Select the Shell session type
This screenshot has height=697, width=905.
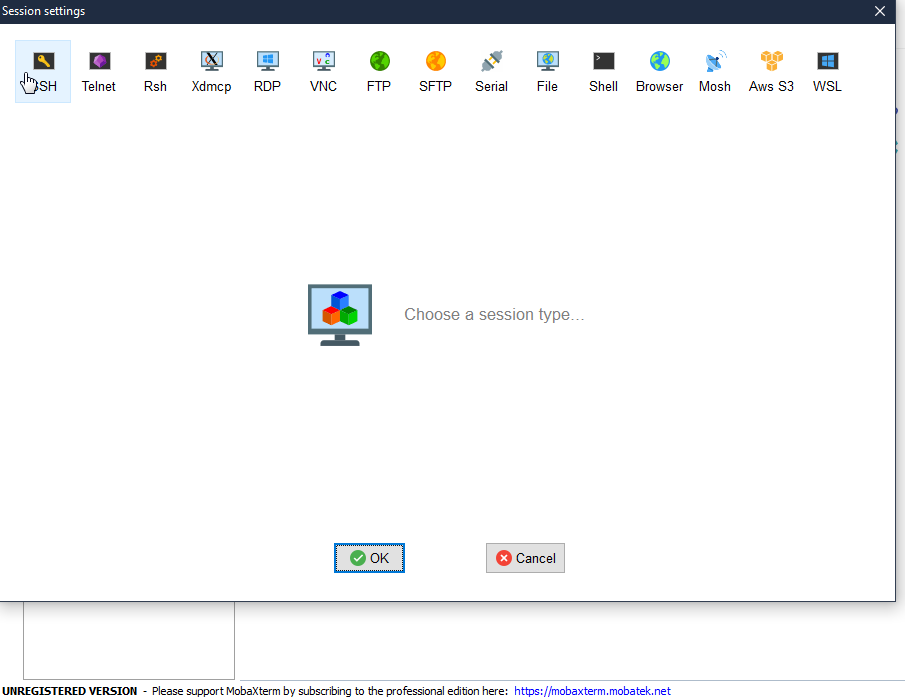click(x=603, y=70)
